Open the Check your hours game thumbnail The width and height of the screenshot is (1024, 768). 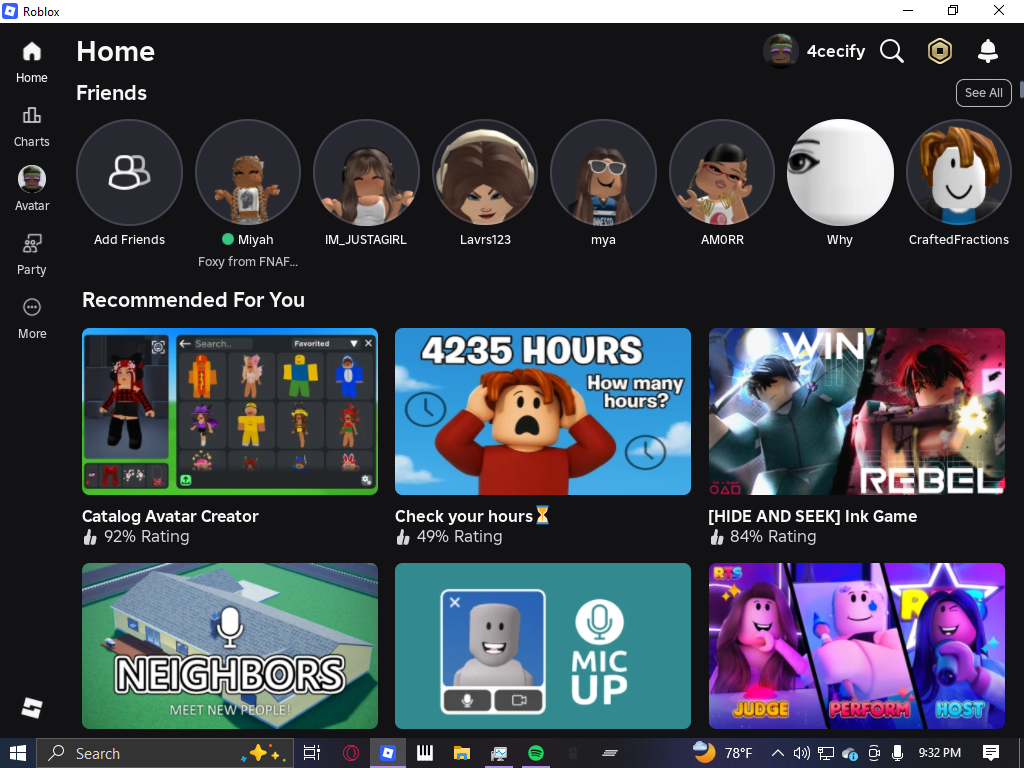(543, 411)
